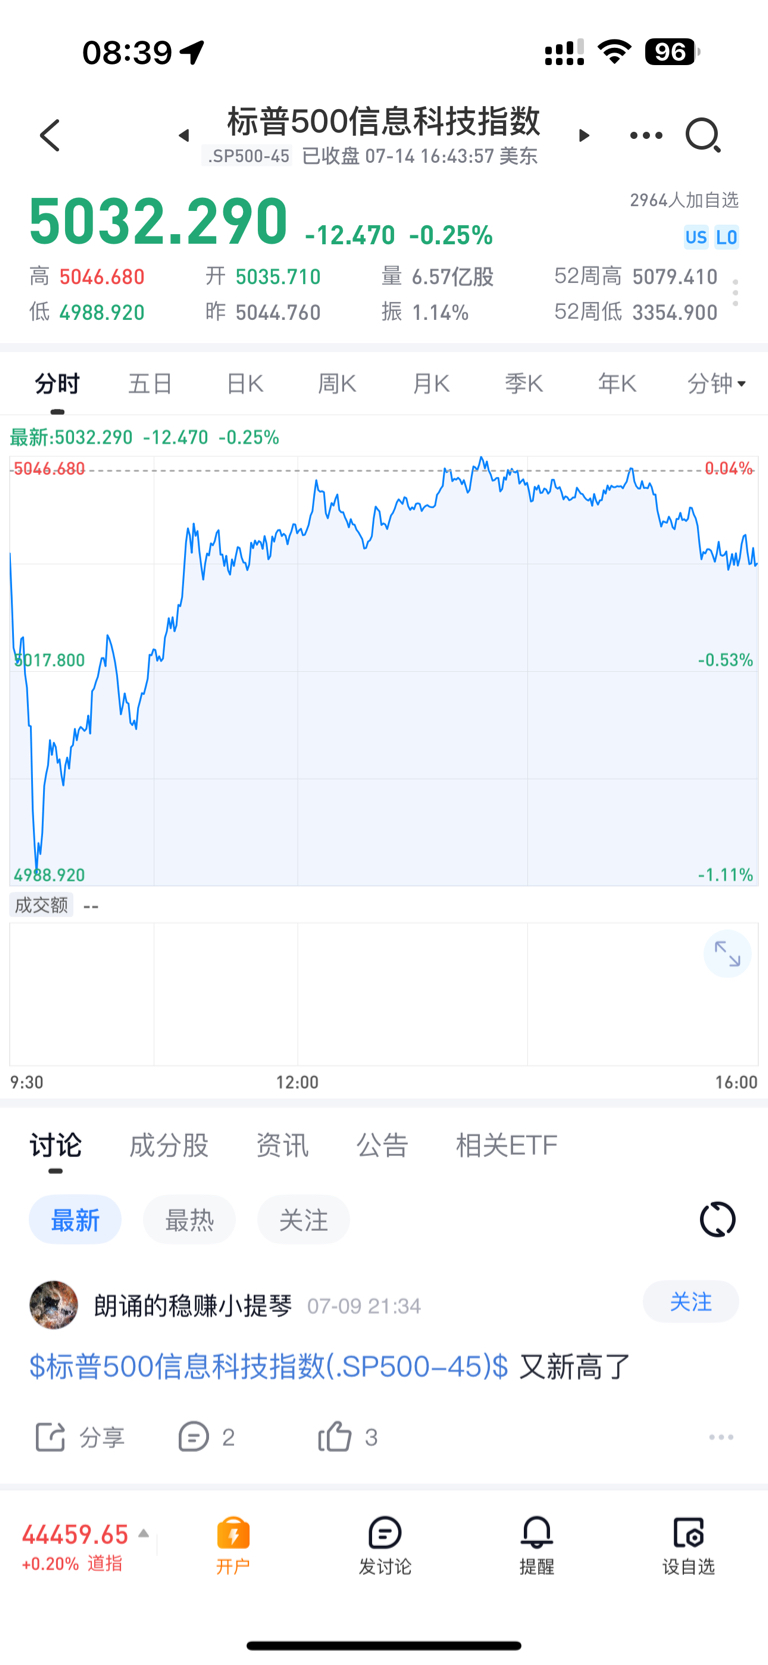Follow user with 关注 button
This screenshot has height=1665, width=768.
coord(691,1301)
